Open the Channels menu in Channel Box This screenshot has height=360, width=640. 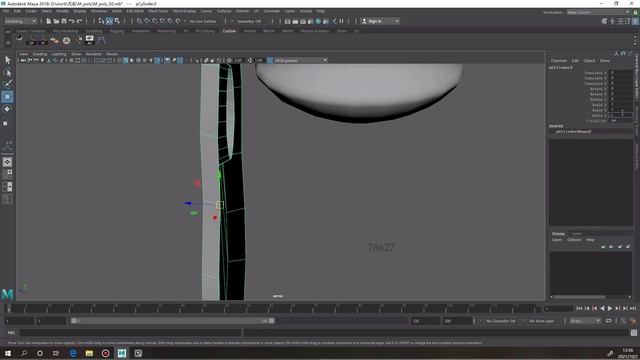click(558, 60)
